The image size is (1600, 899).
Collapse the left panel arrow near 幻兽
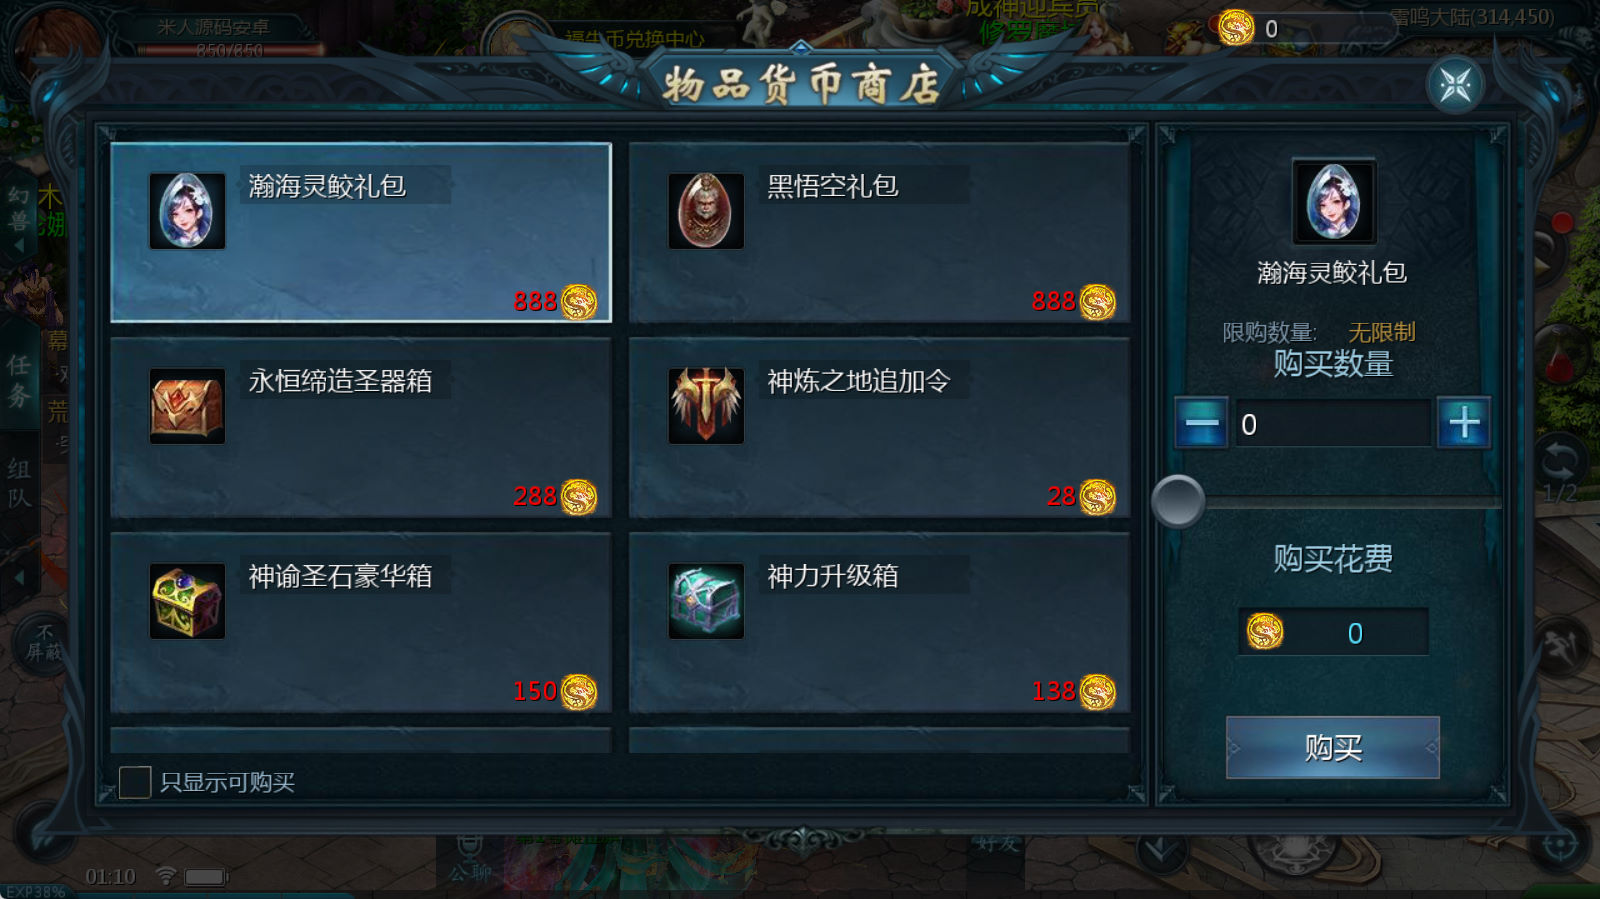[18, 245]
